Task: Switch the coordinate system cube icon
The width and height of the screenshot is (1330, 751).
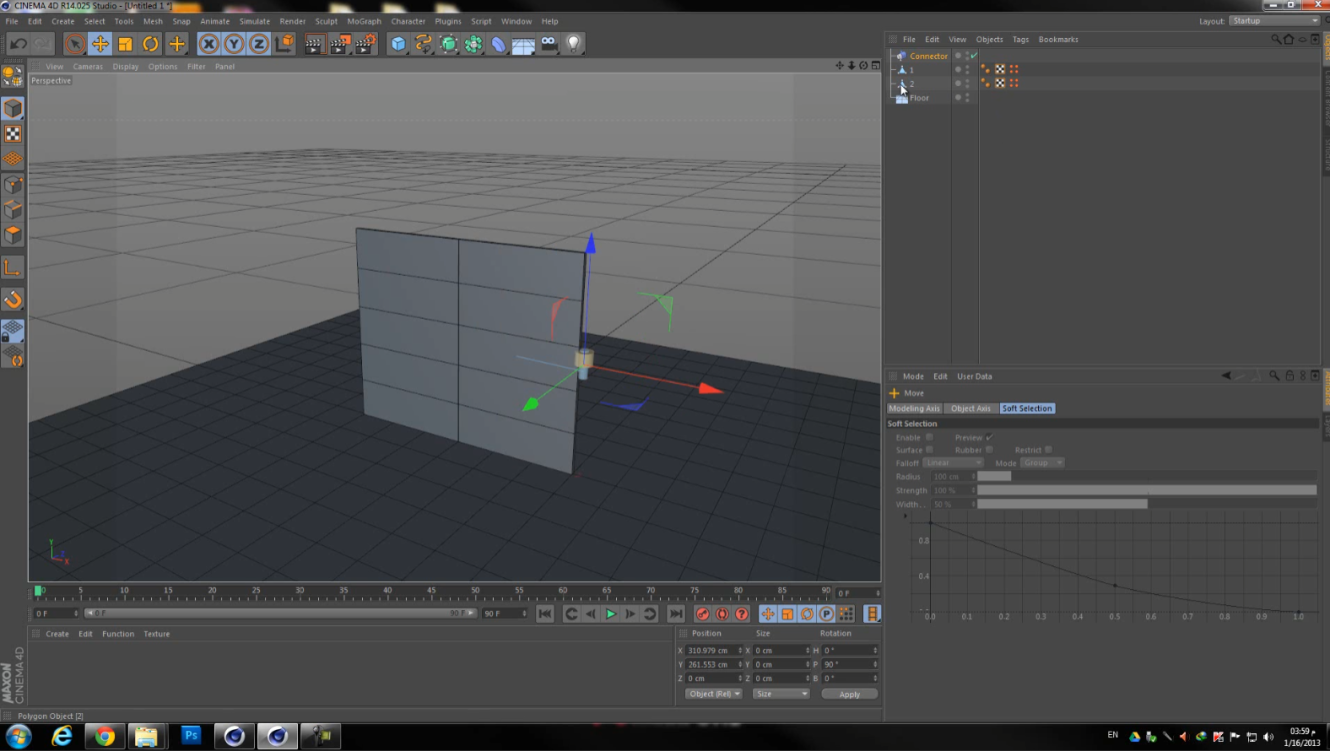Action: (285, 44)
